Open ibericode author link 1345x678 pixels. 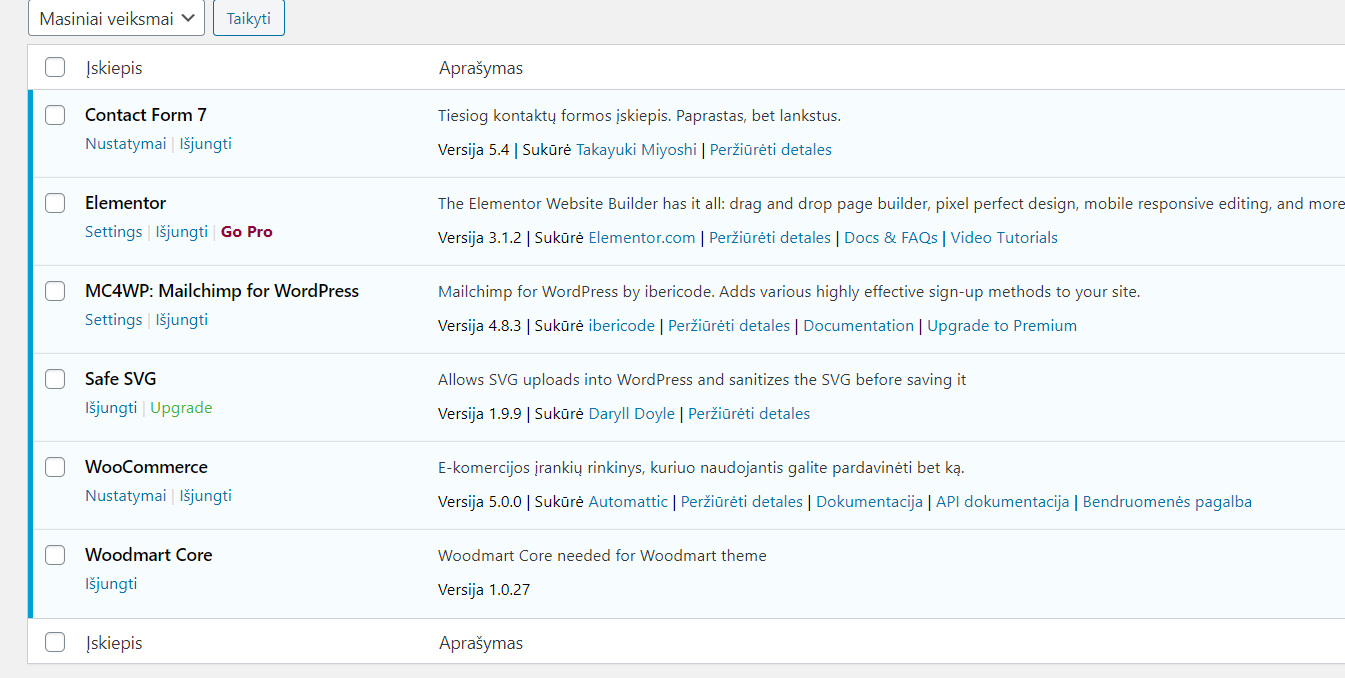tap(622, 326)
